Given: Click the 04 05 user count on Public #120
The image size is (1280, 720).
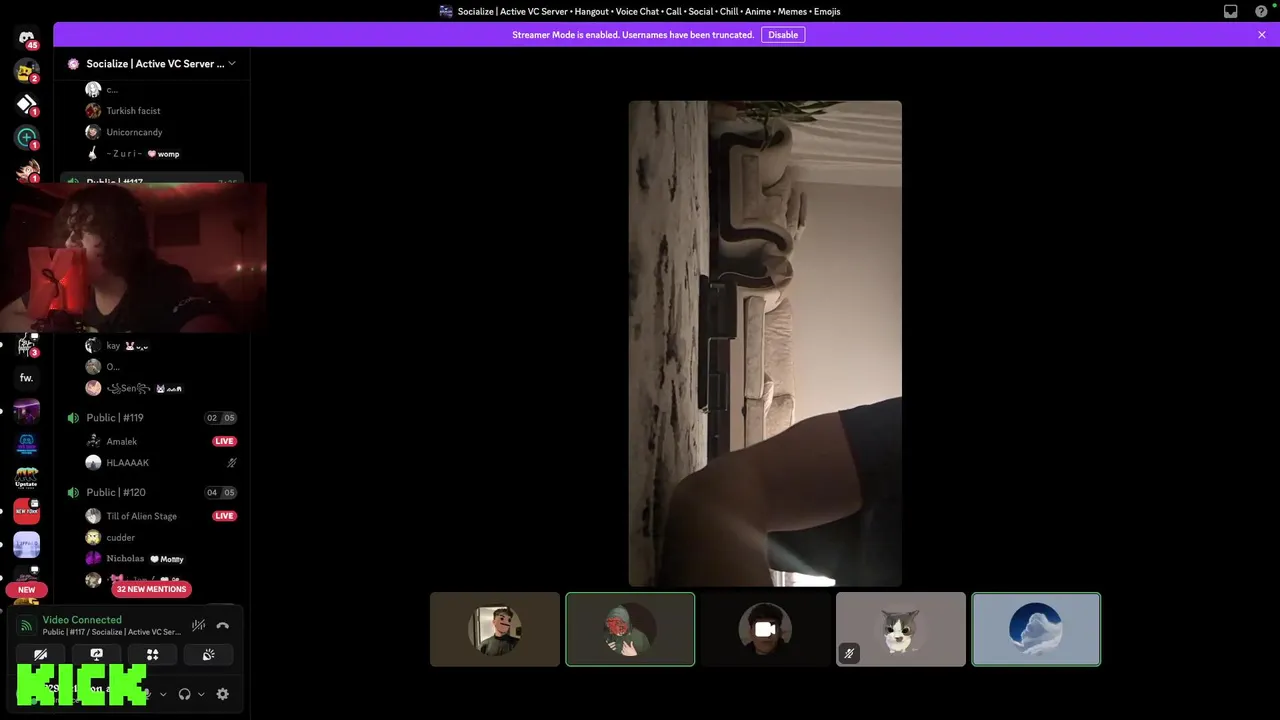Looking at the screenshot, I should click(x=220, y=492).
